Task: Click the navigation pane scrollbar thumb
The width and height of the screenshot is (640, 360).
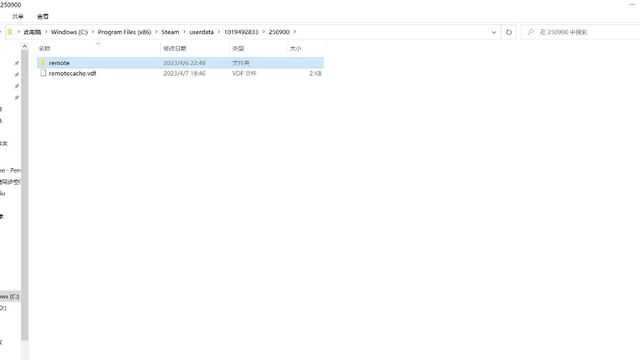Action: [x=24, y=196]
